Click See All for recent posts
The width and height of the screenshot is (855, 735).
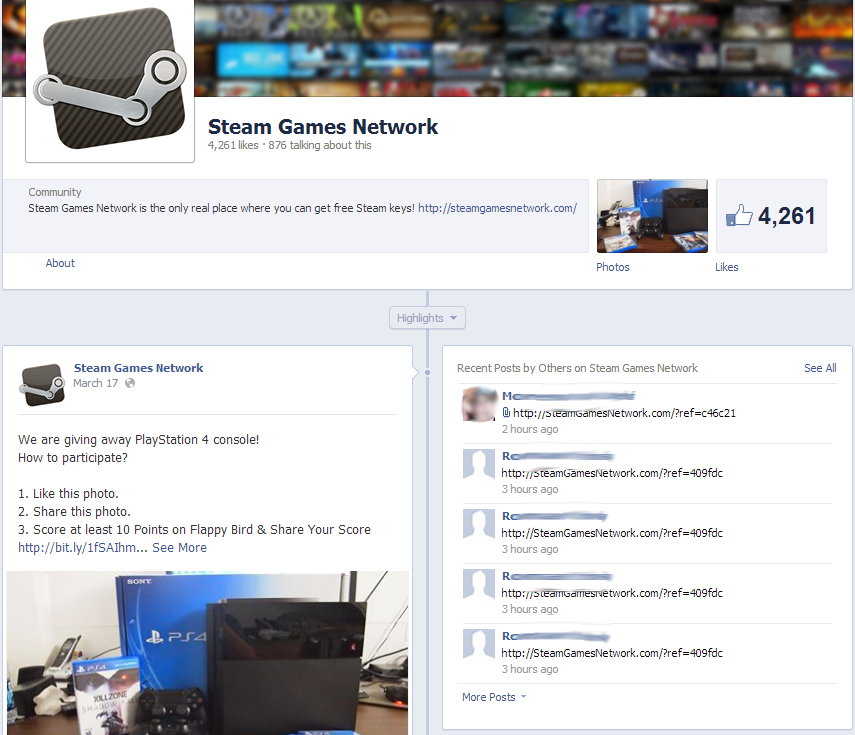(x=820, y=368)
